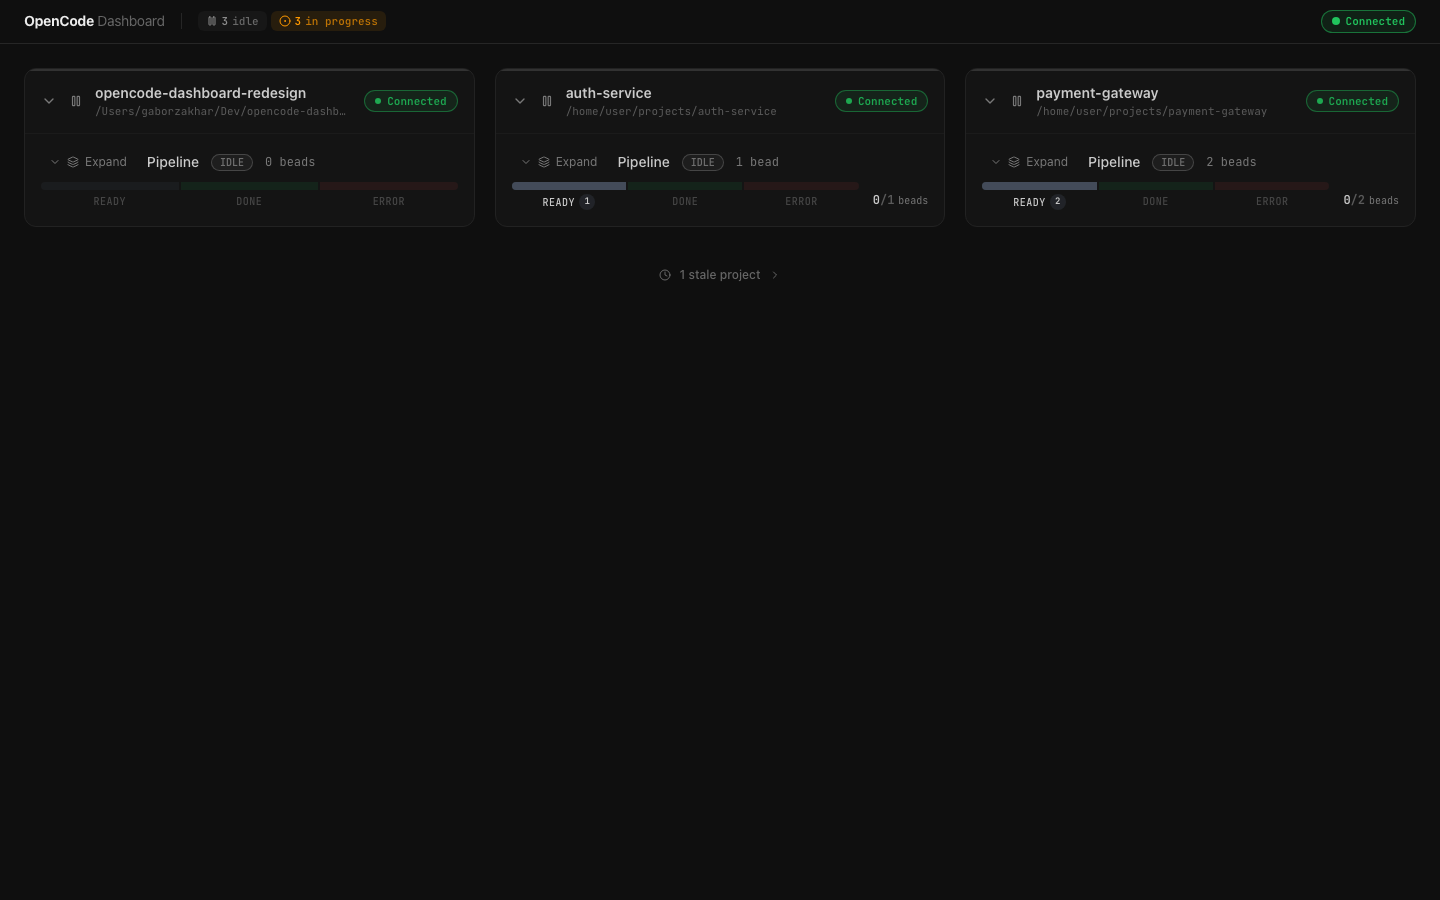Collapse the auth-service project card
This screenshot has height=900, width=1440.
[520, 101]
